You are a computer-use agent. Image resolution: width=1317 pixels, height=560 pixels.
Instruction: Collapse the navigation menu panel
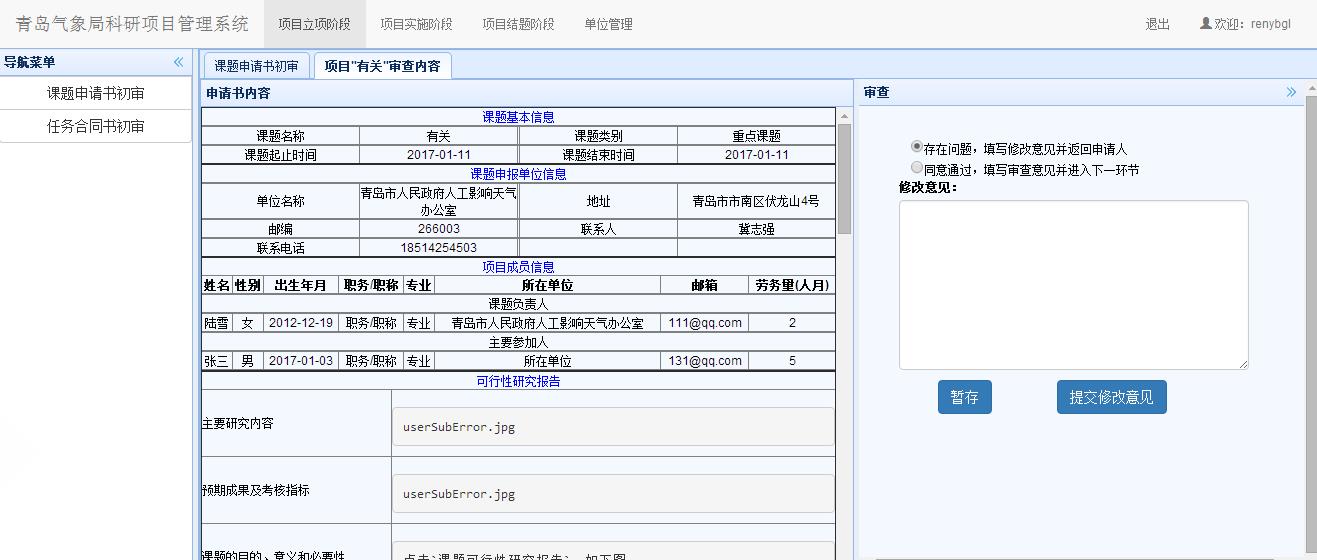point(179,62)
